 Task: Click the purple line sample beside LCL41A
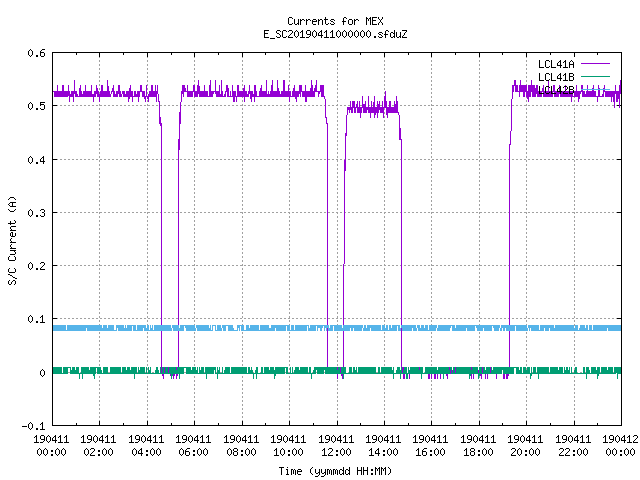coord(595,64)
